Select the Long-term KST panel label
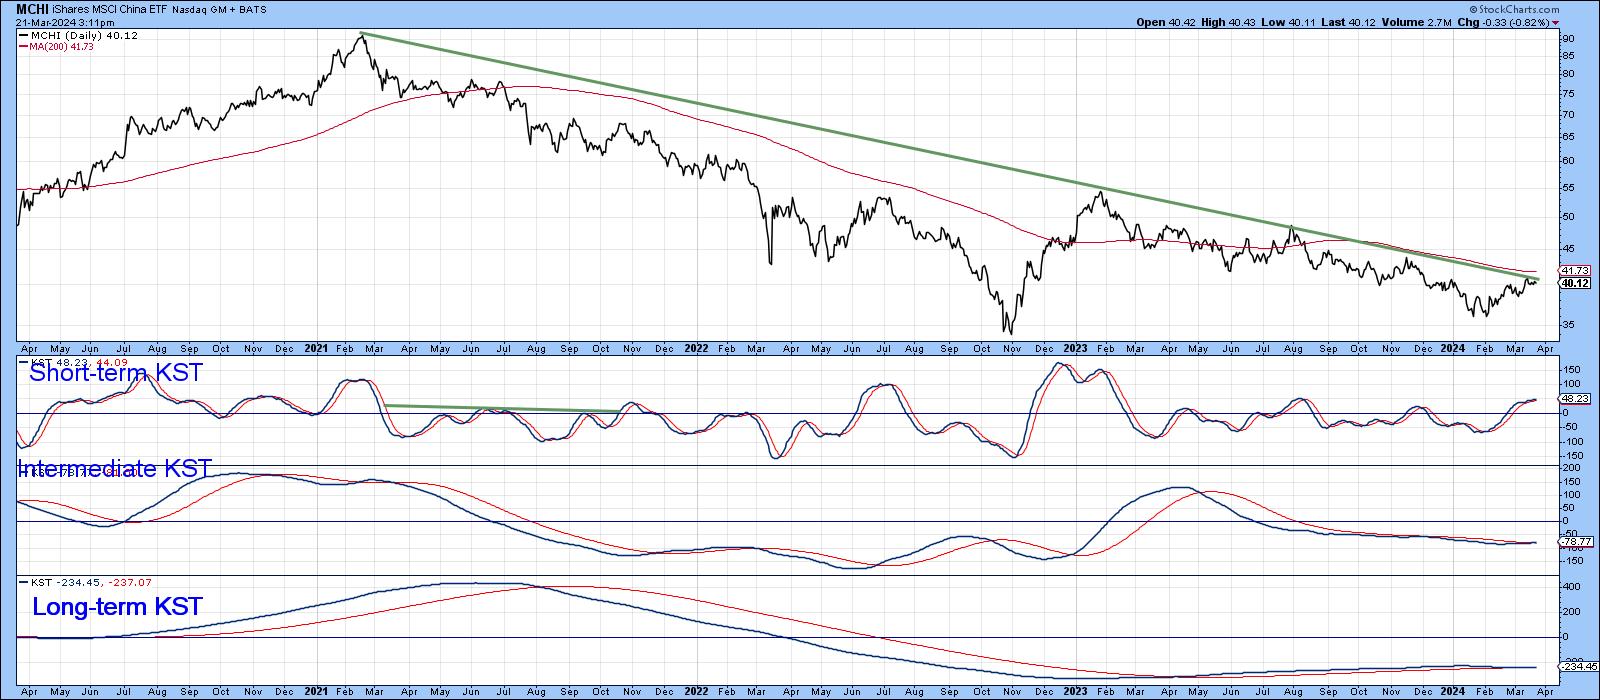Screen dimensions: 1600x700 tap(117, 606)
